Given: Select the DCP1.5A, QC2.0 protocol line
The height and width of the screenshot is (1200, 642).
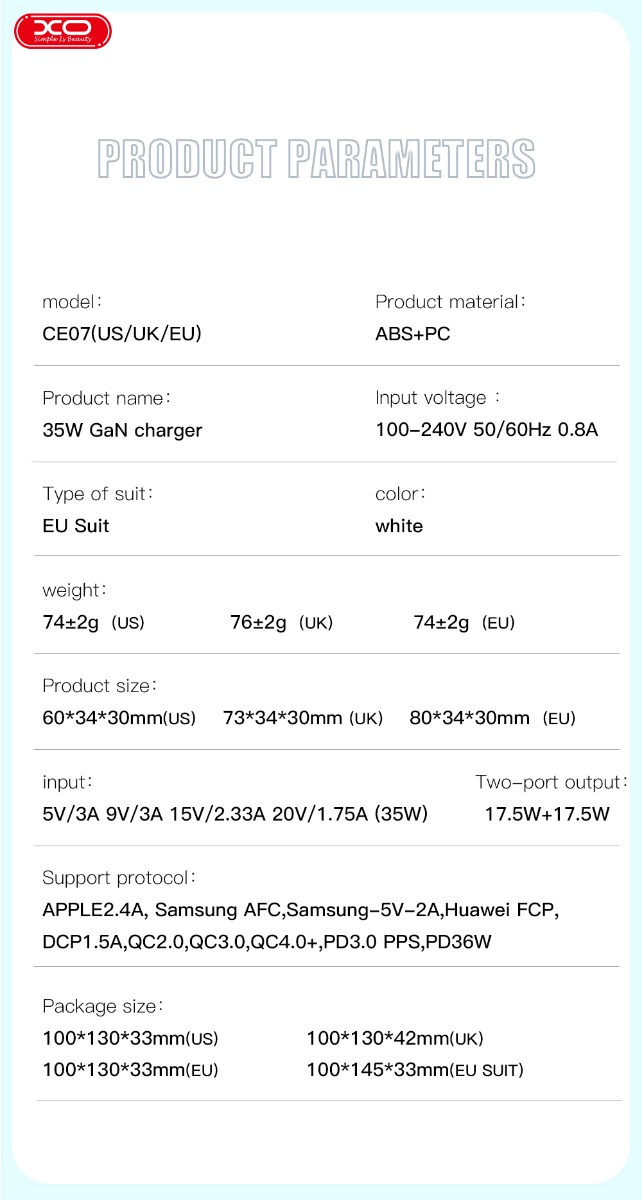Looking at the screenshot, I should click(267, 942).
